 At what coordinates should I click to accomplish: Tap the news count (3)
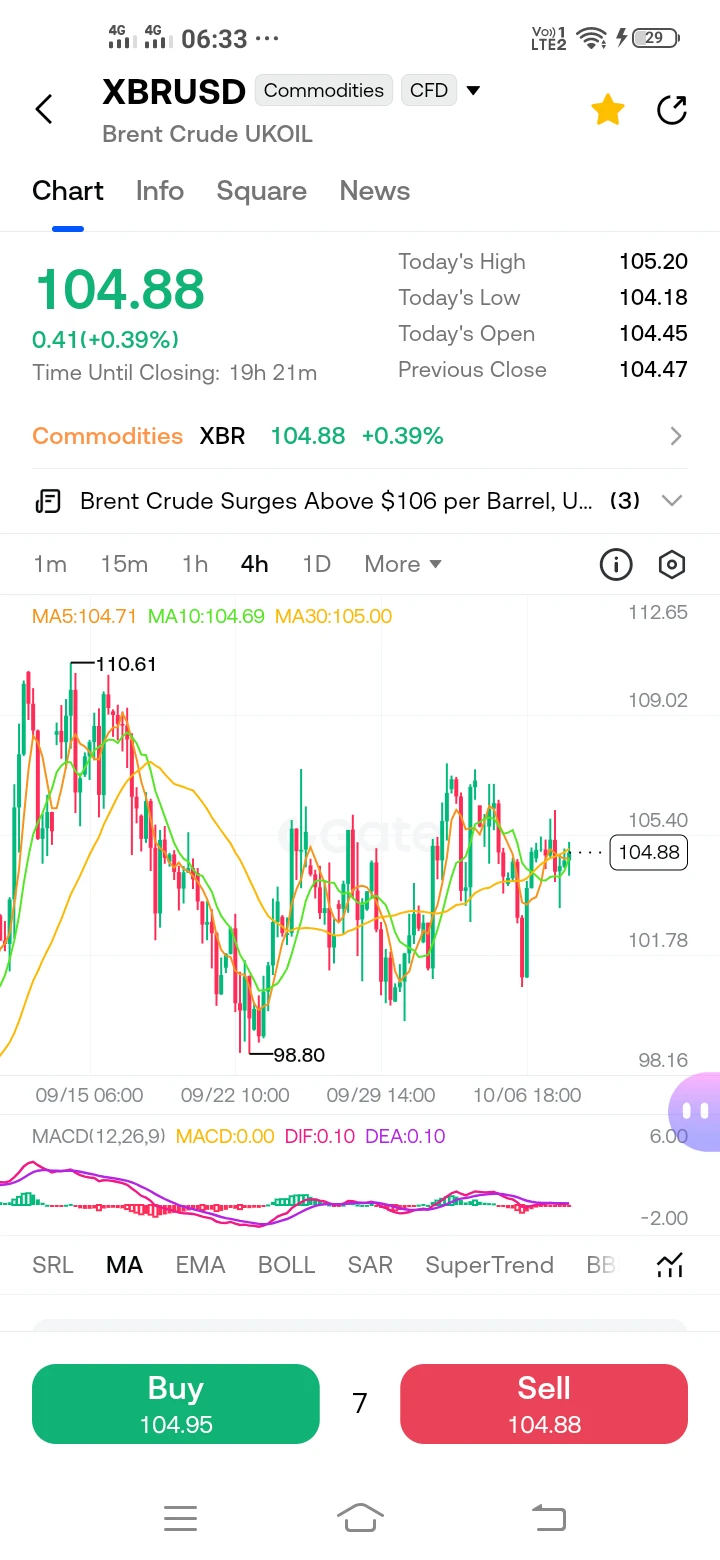click(x=625, y=501)
